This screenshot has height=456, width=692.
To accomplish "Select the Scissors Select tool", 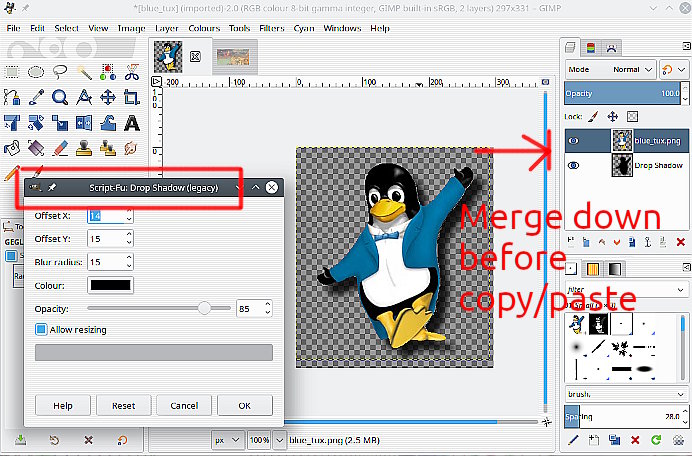I will (x=132, y=72).
